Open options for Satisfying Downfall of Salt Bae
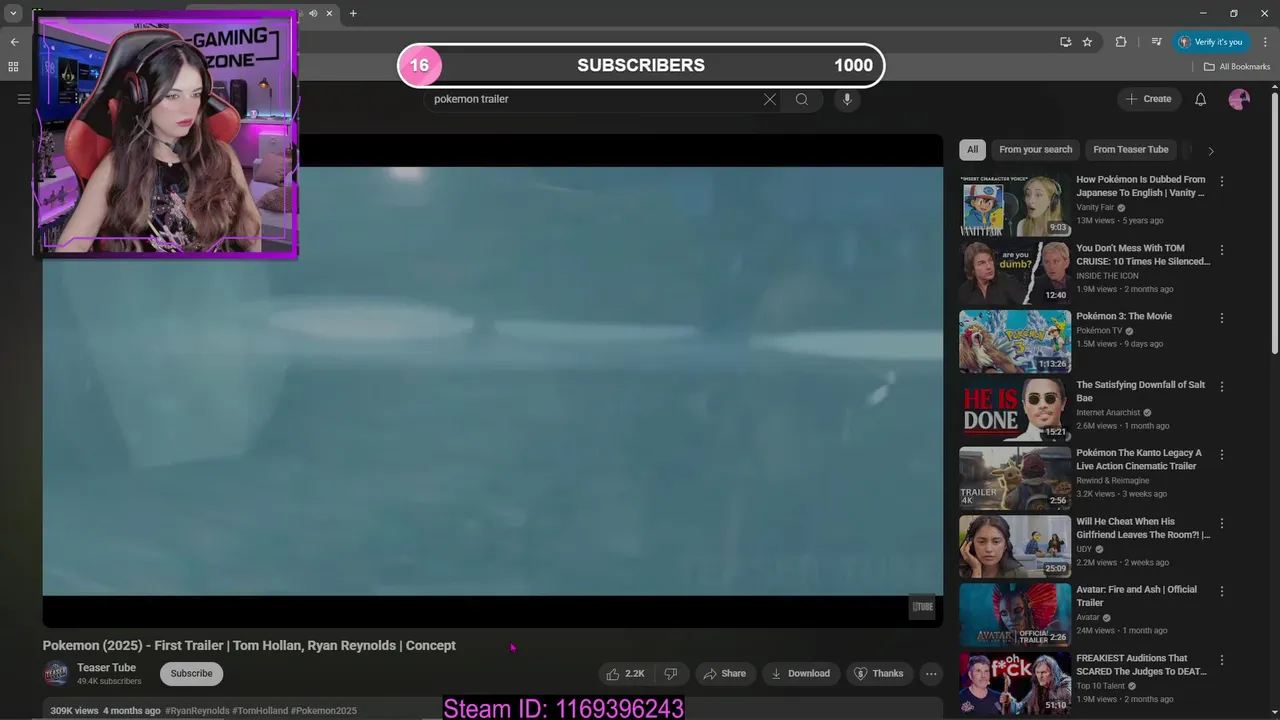The image size is (1280, 720). pos(1221,386)
